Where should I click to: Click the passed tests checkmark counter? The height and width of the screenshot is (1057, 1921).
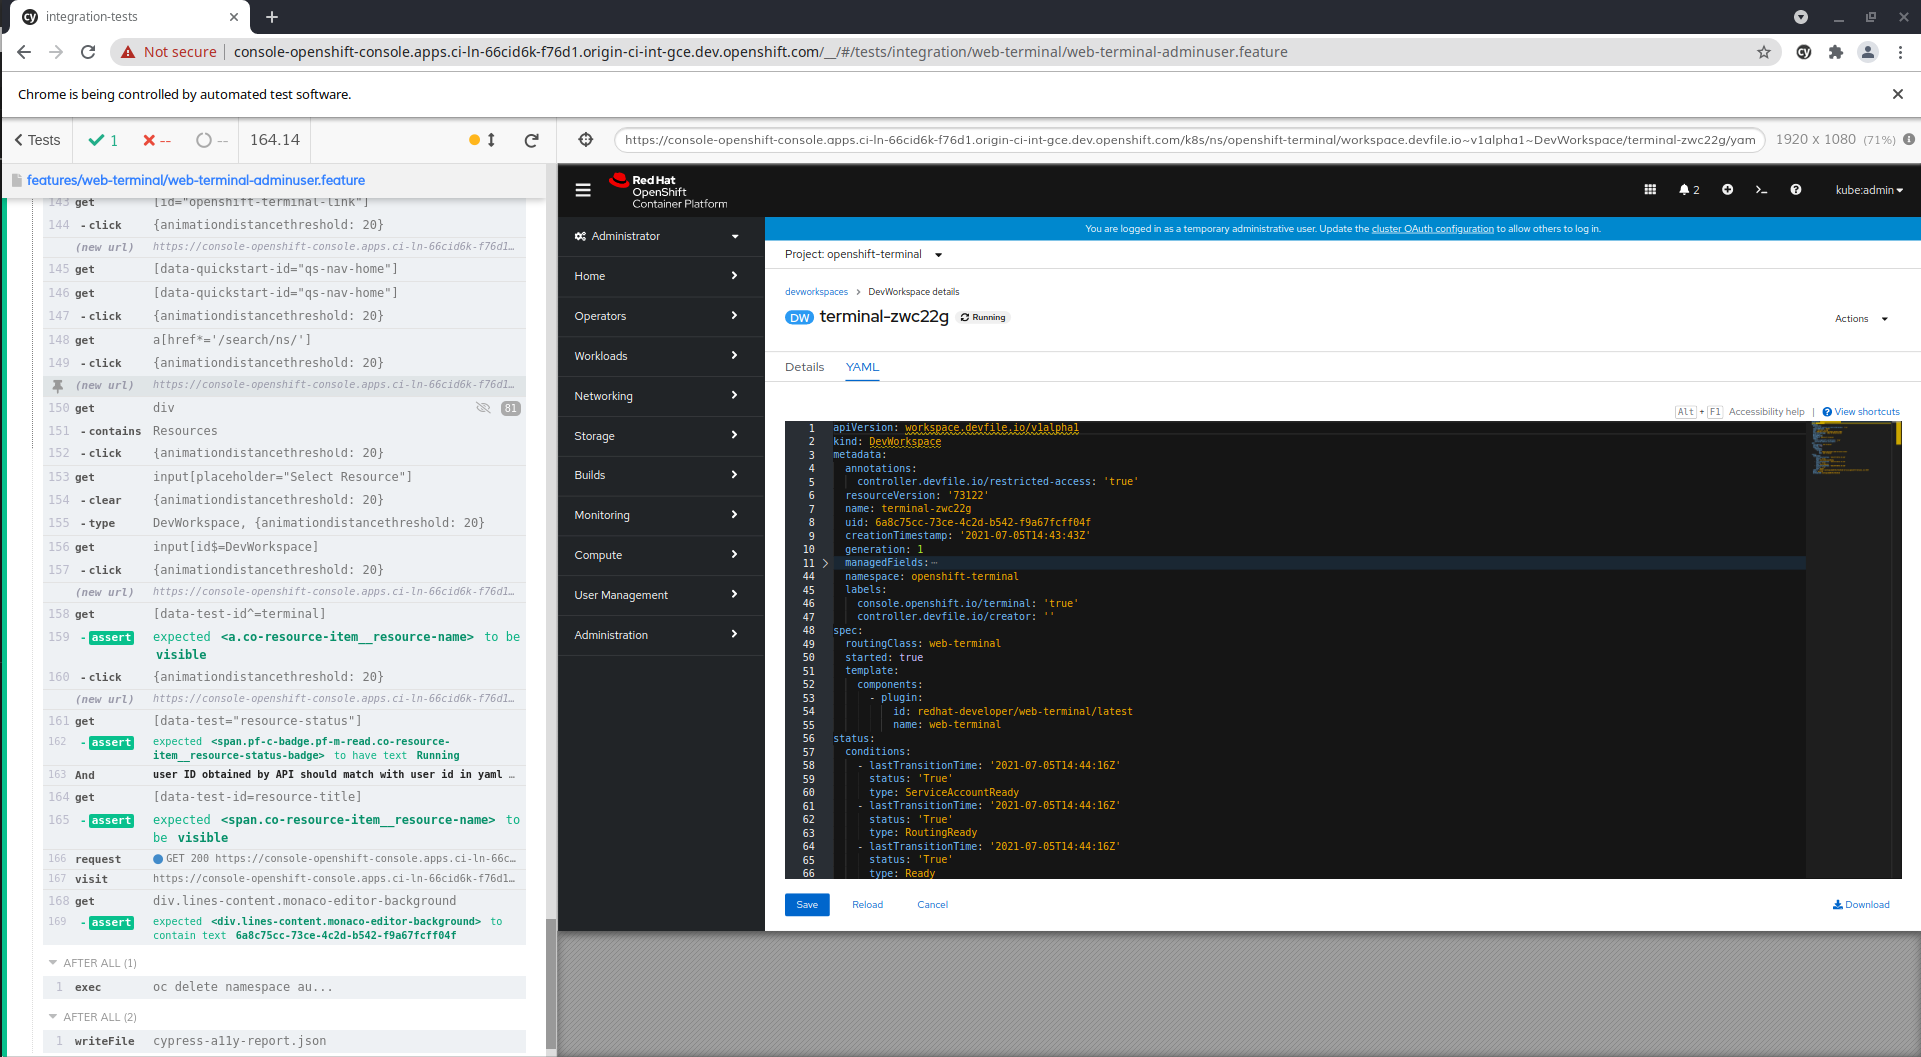103,140
